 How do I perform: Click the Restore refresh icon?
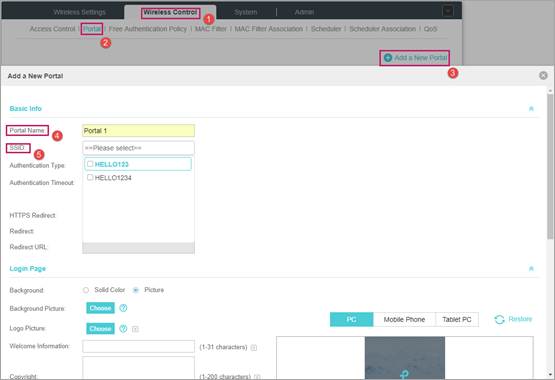(499, 319)
